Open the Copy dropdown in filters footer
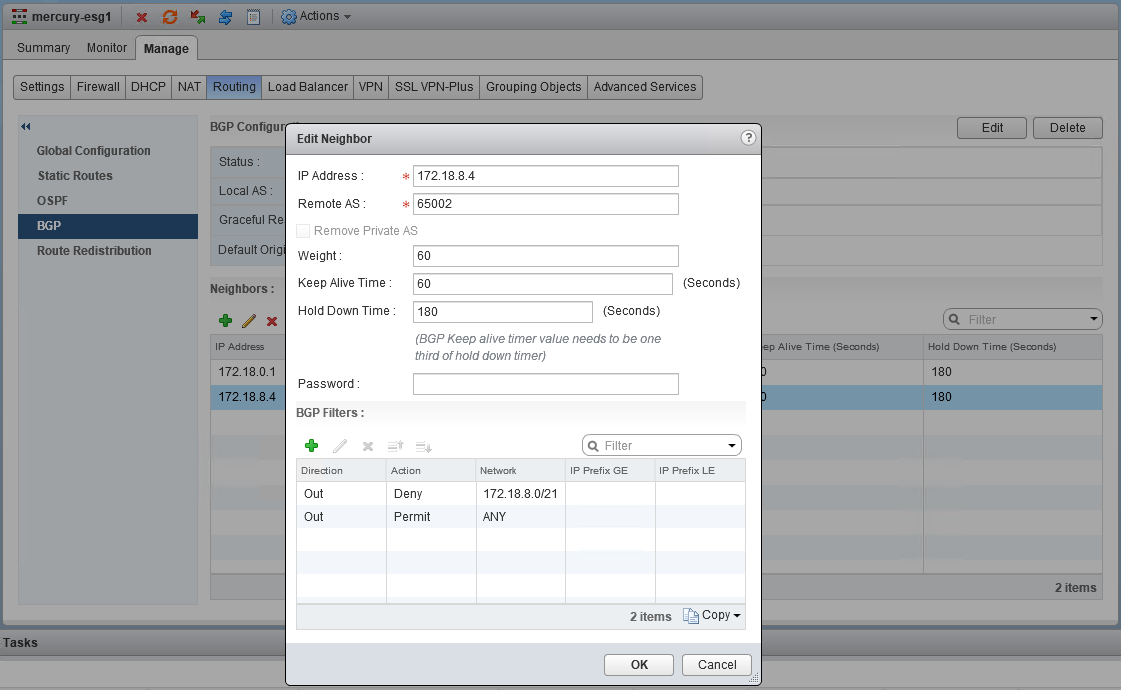This screenshot has width=1121, height=690. [712, 616]
